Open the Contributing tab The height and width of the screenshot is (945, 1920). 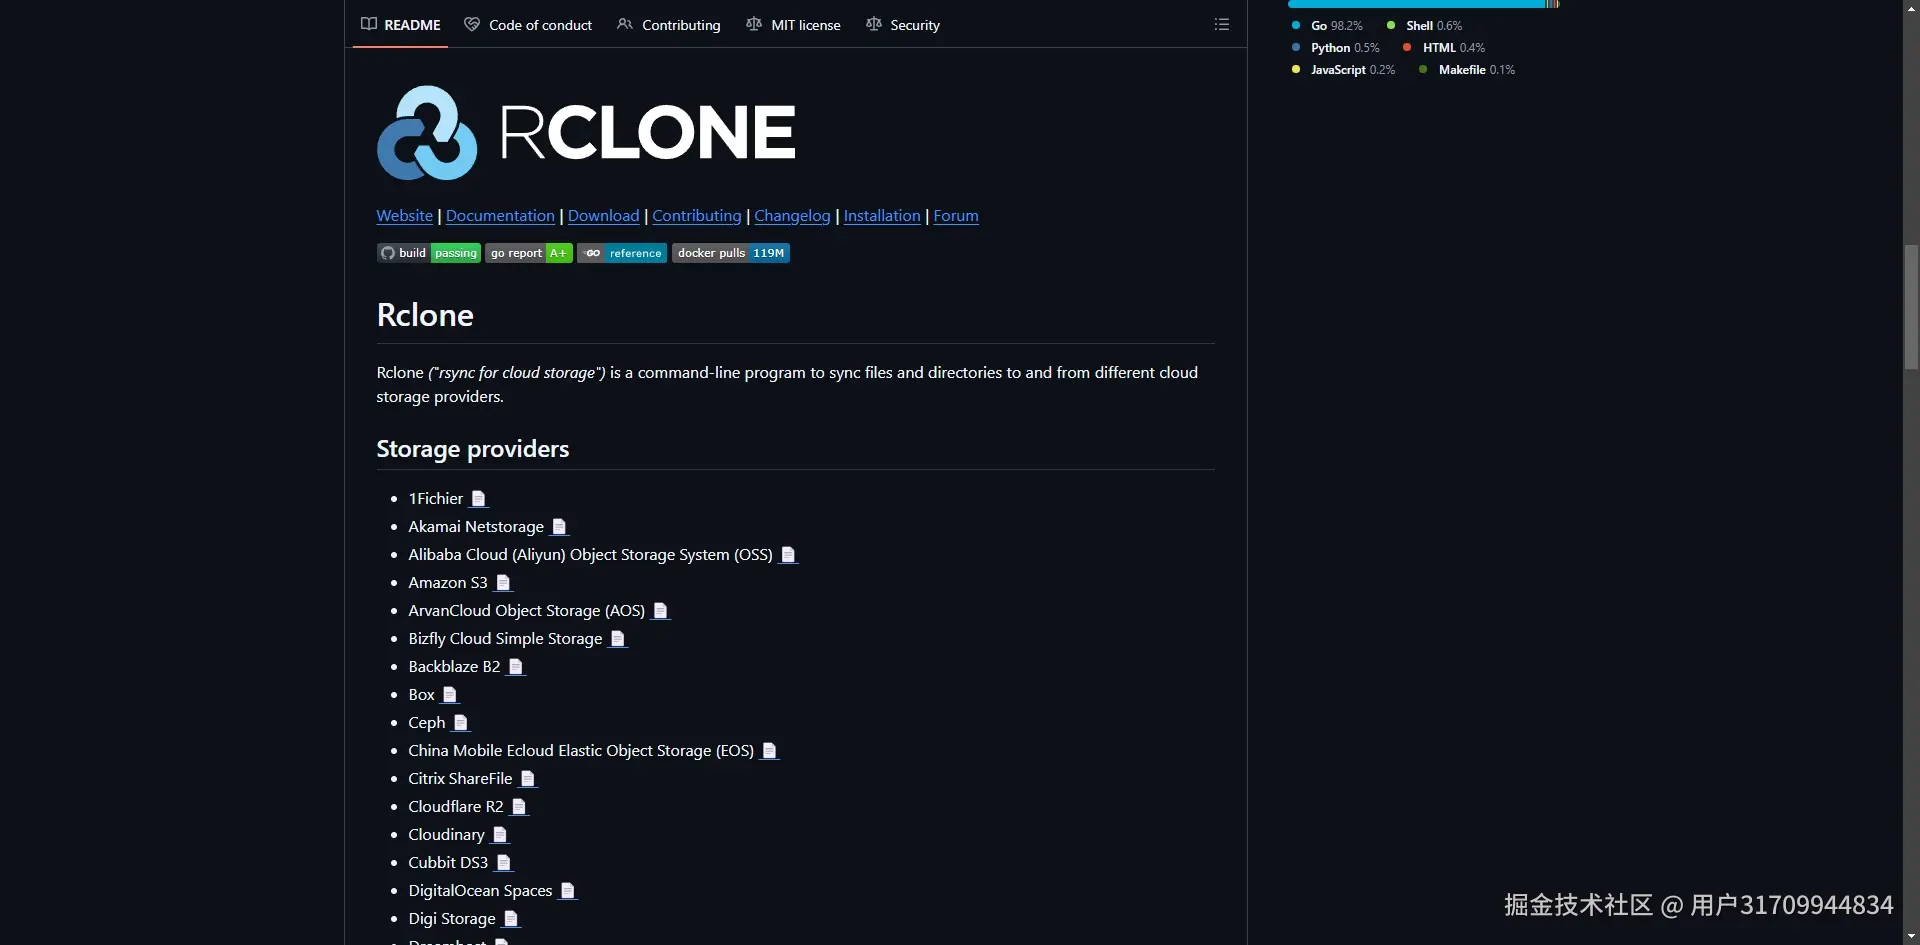[669, 25]
